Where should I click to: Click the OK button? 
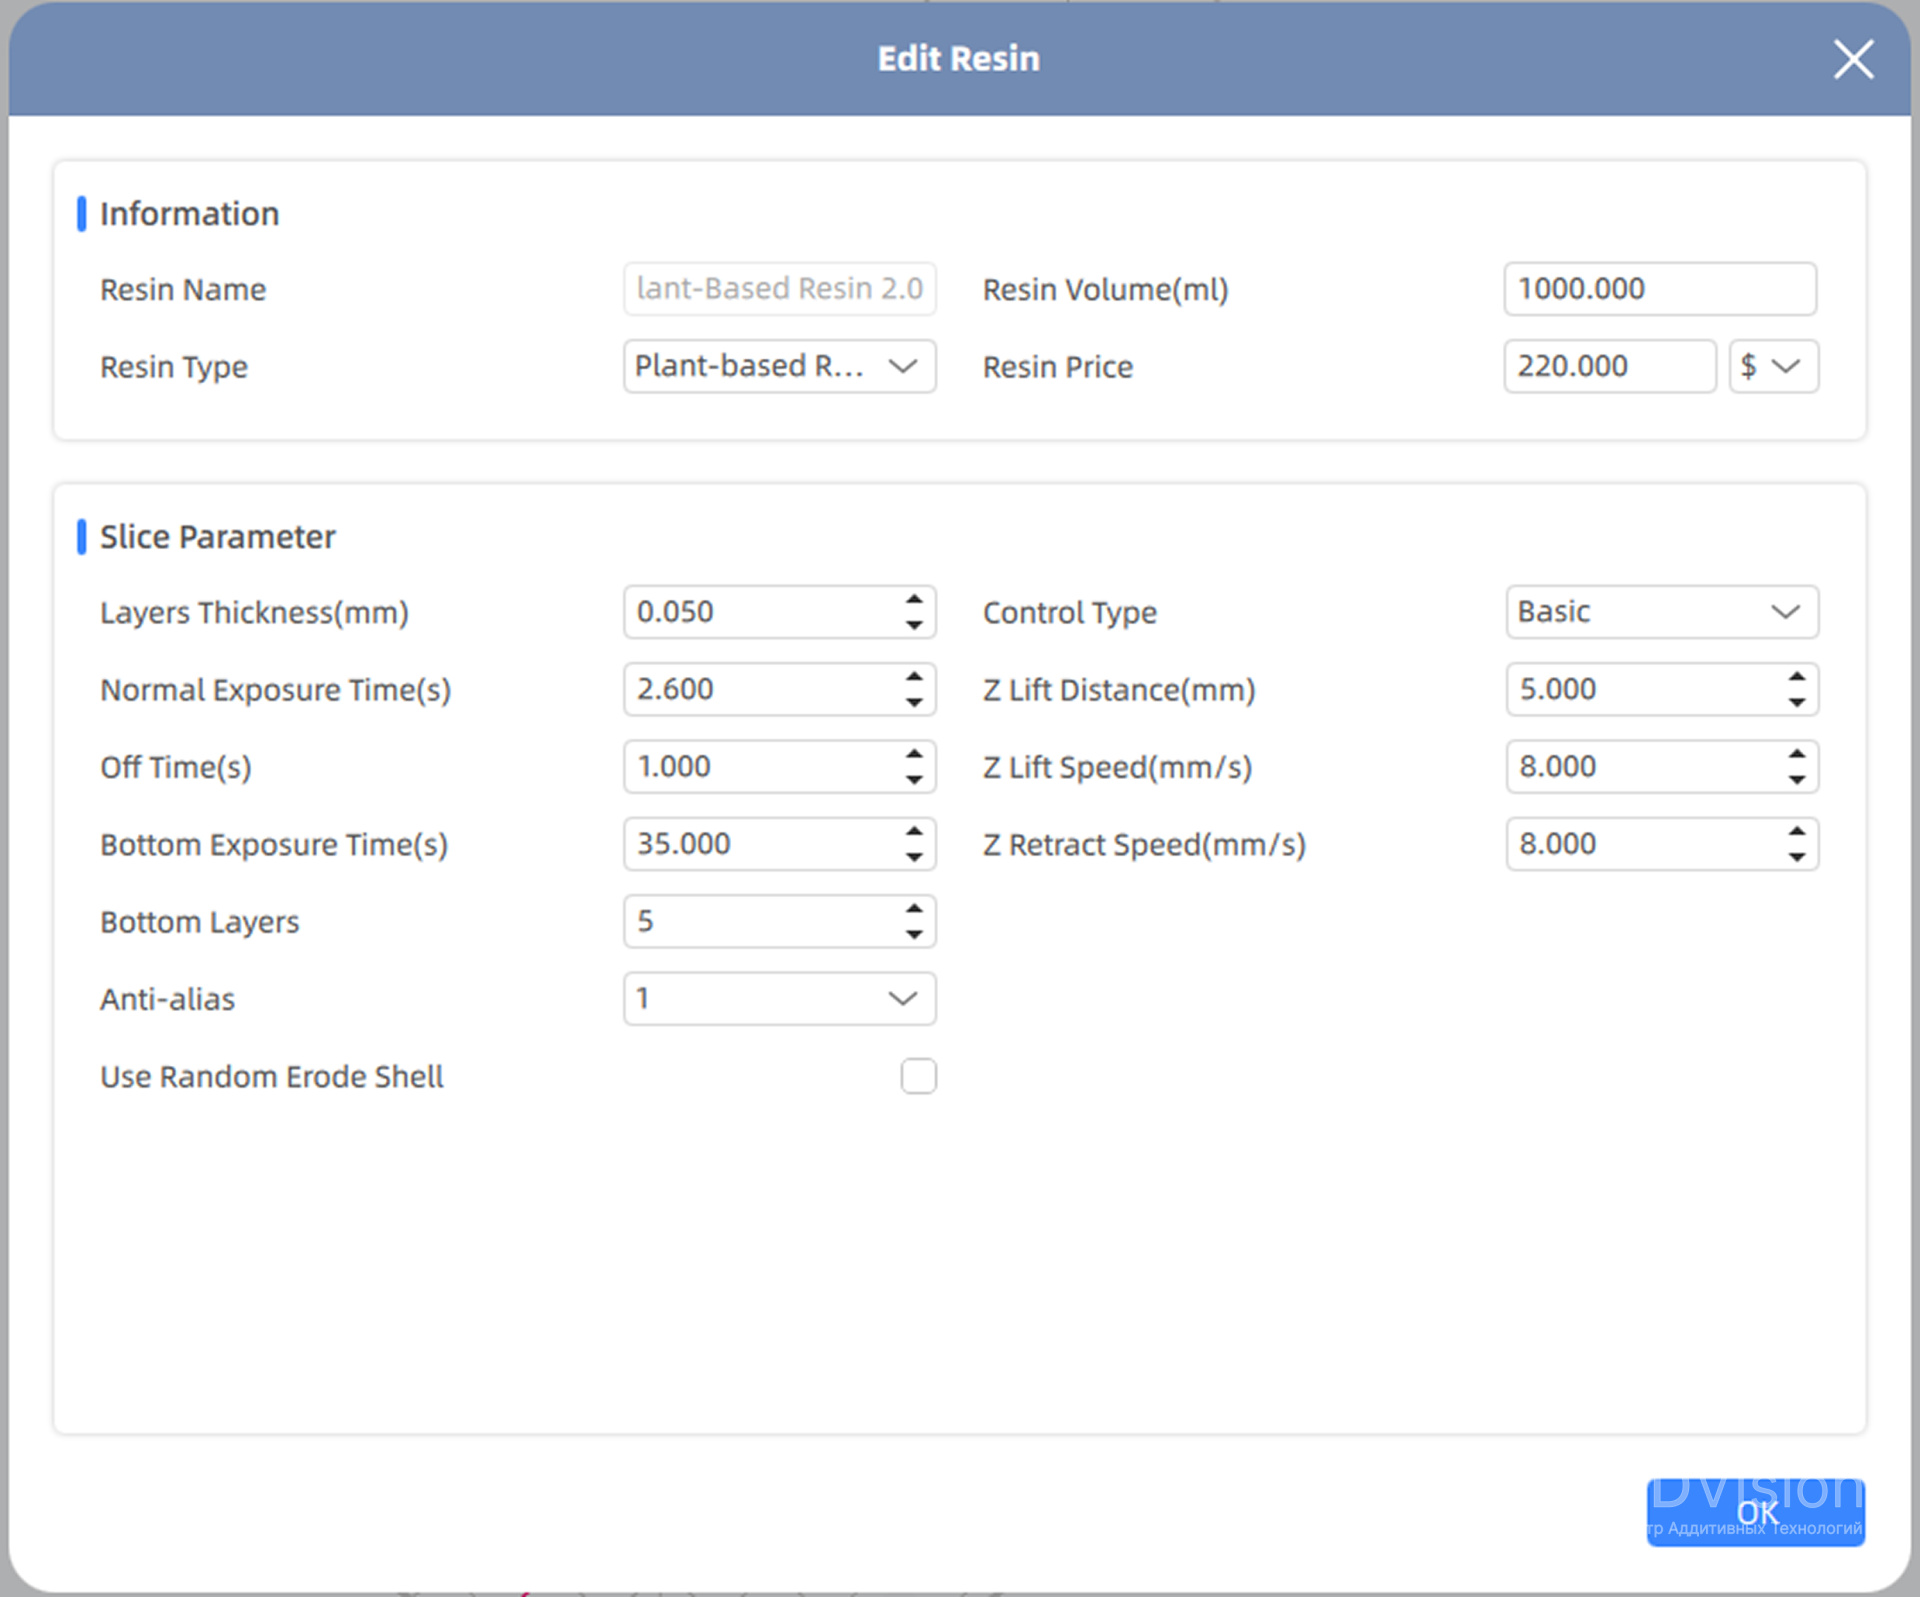[1755, 1512]
